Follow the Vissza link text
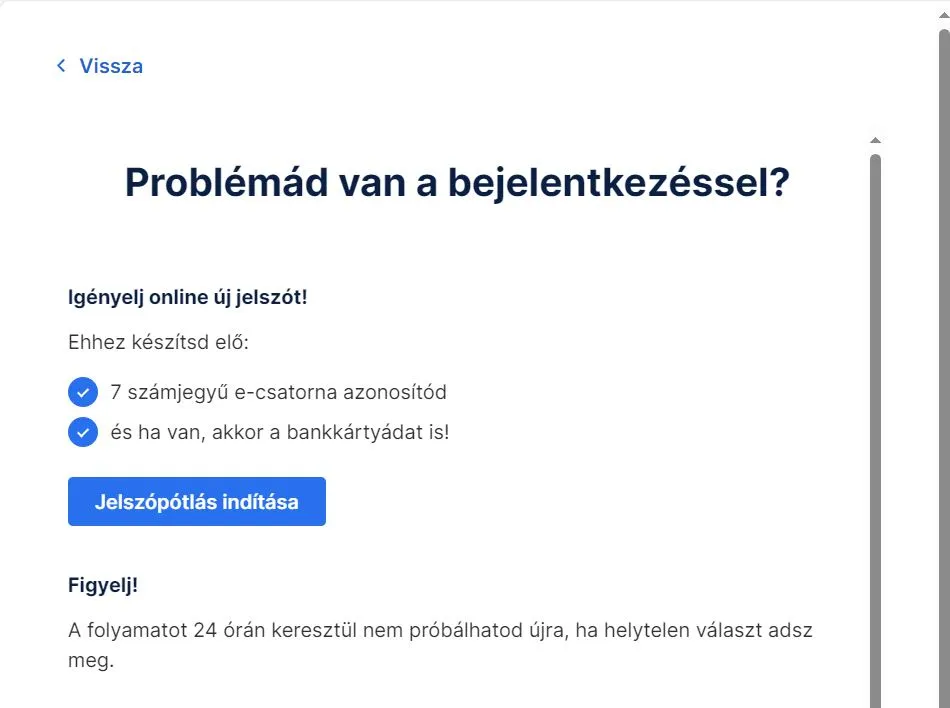This screenshot has height=708, width=950. coord(111,66)
